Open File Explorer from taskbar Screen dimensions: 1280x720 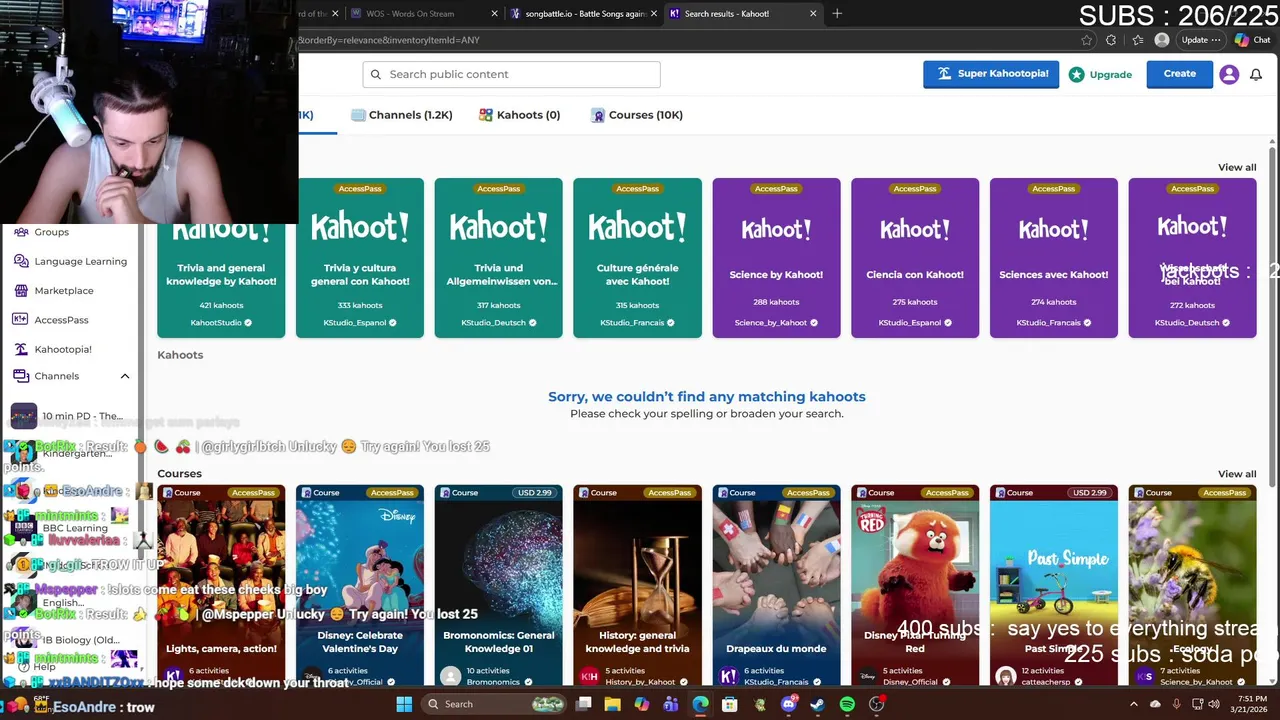coord(612,704)
